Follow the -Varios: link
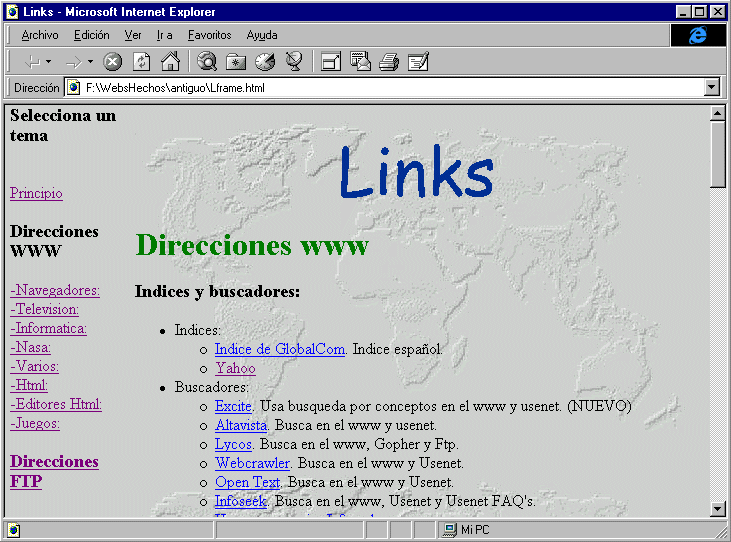The image size is (731, 542). coord(34,366)
